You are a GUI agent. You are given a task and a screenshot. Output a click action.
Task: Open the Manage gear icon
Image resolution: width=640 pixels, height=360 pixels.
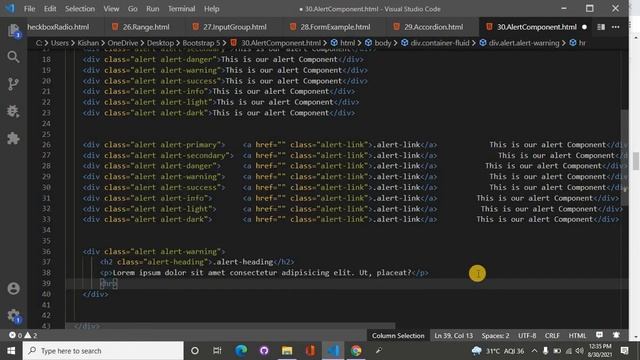click(x=13, y=316)
